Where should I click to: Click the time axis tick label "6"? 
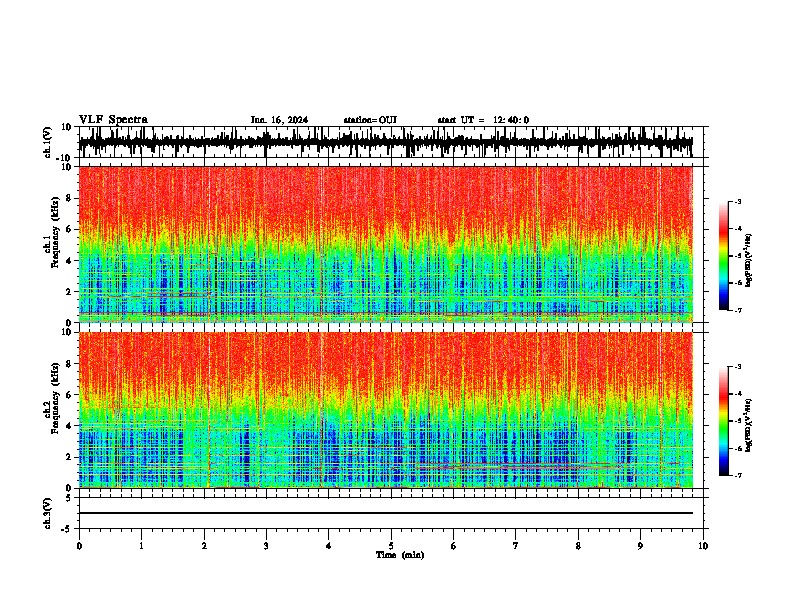[454, 546]
